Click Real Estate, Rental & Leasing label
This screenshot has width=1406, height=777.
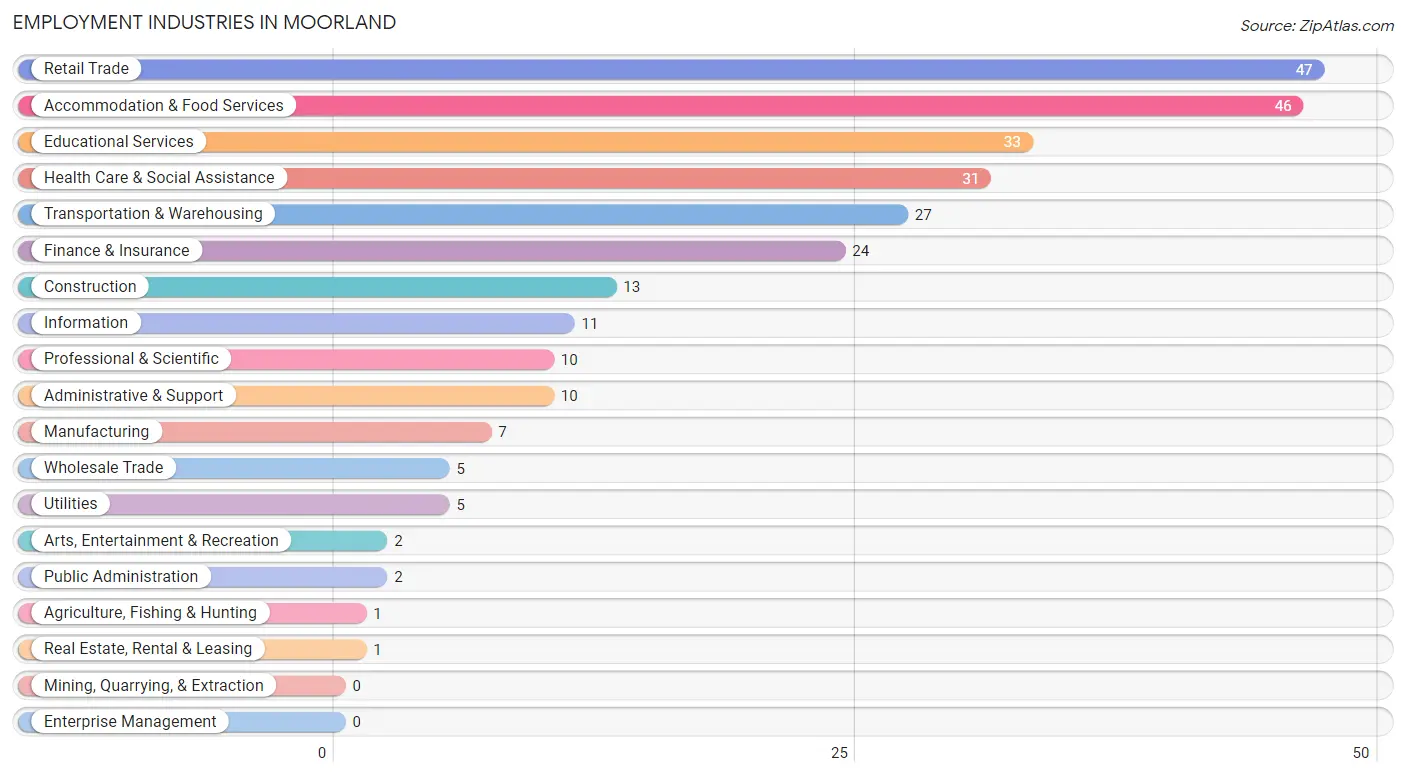[148, 649]
